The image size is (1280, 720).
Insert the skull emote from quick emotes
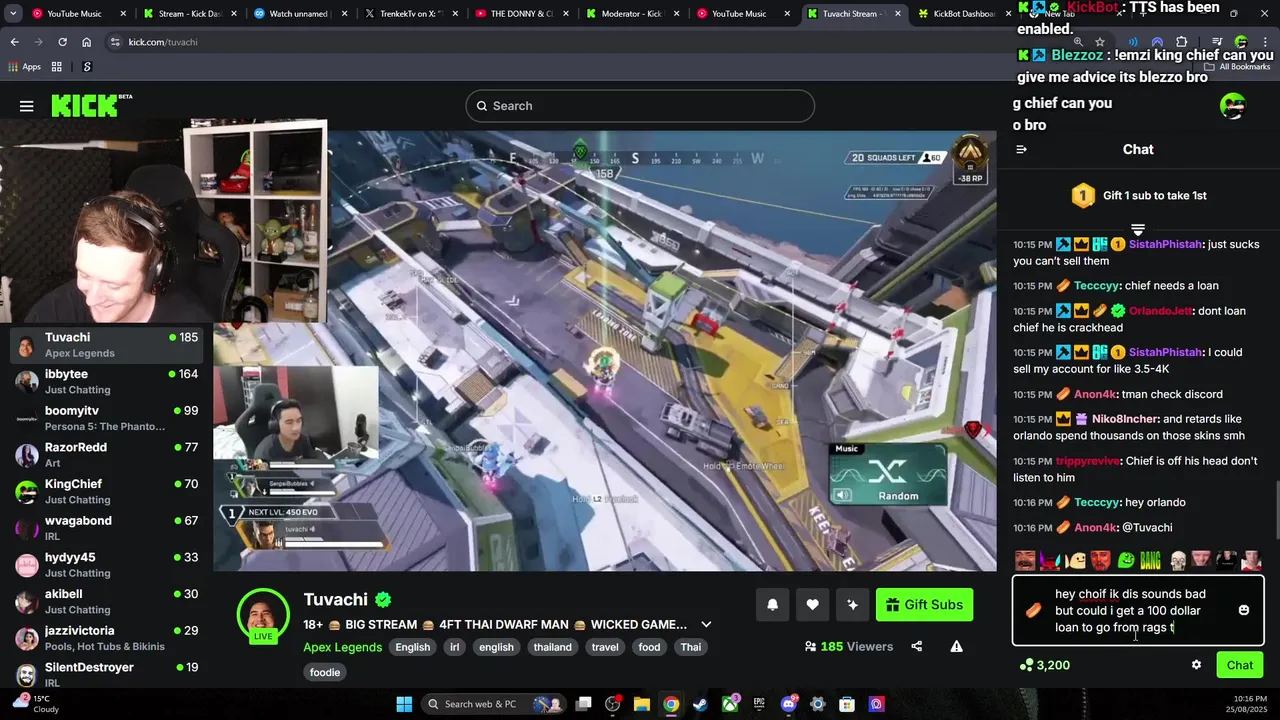1178,560
